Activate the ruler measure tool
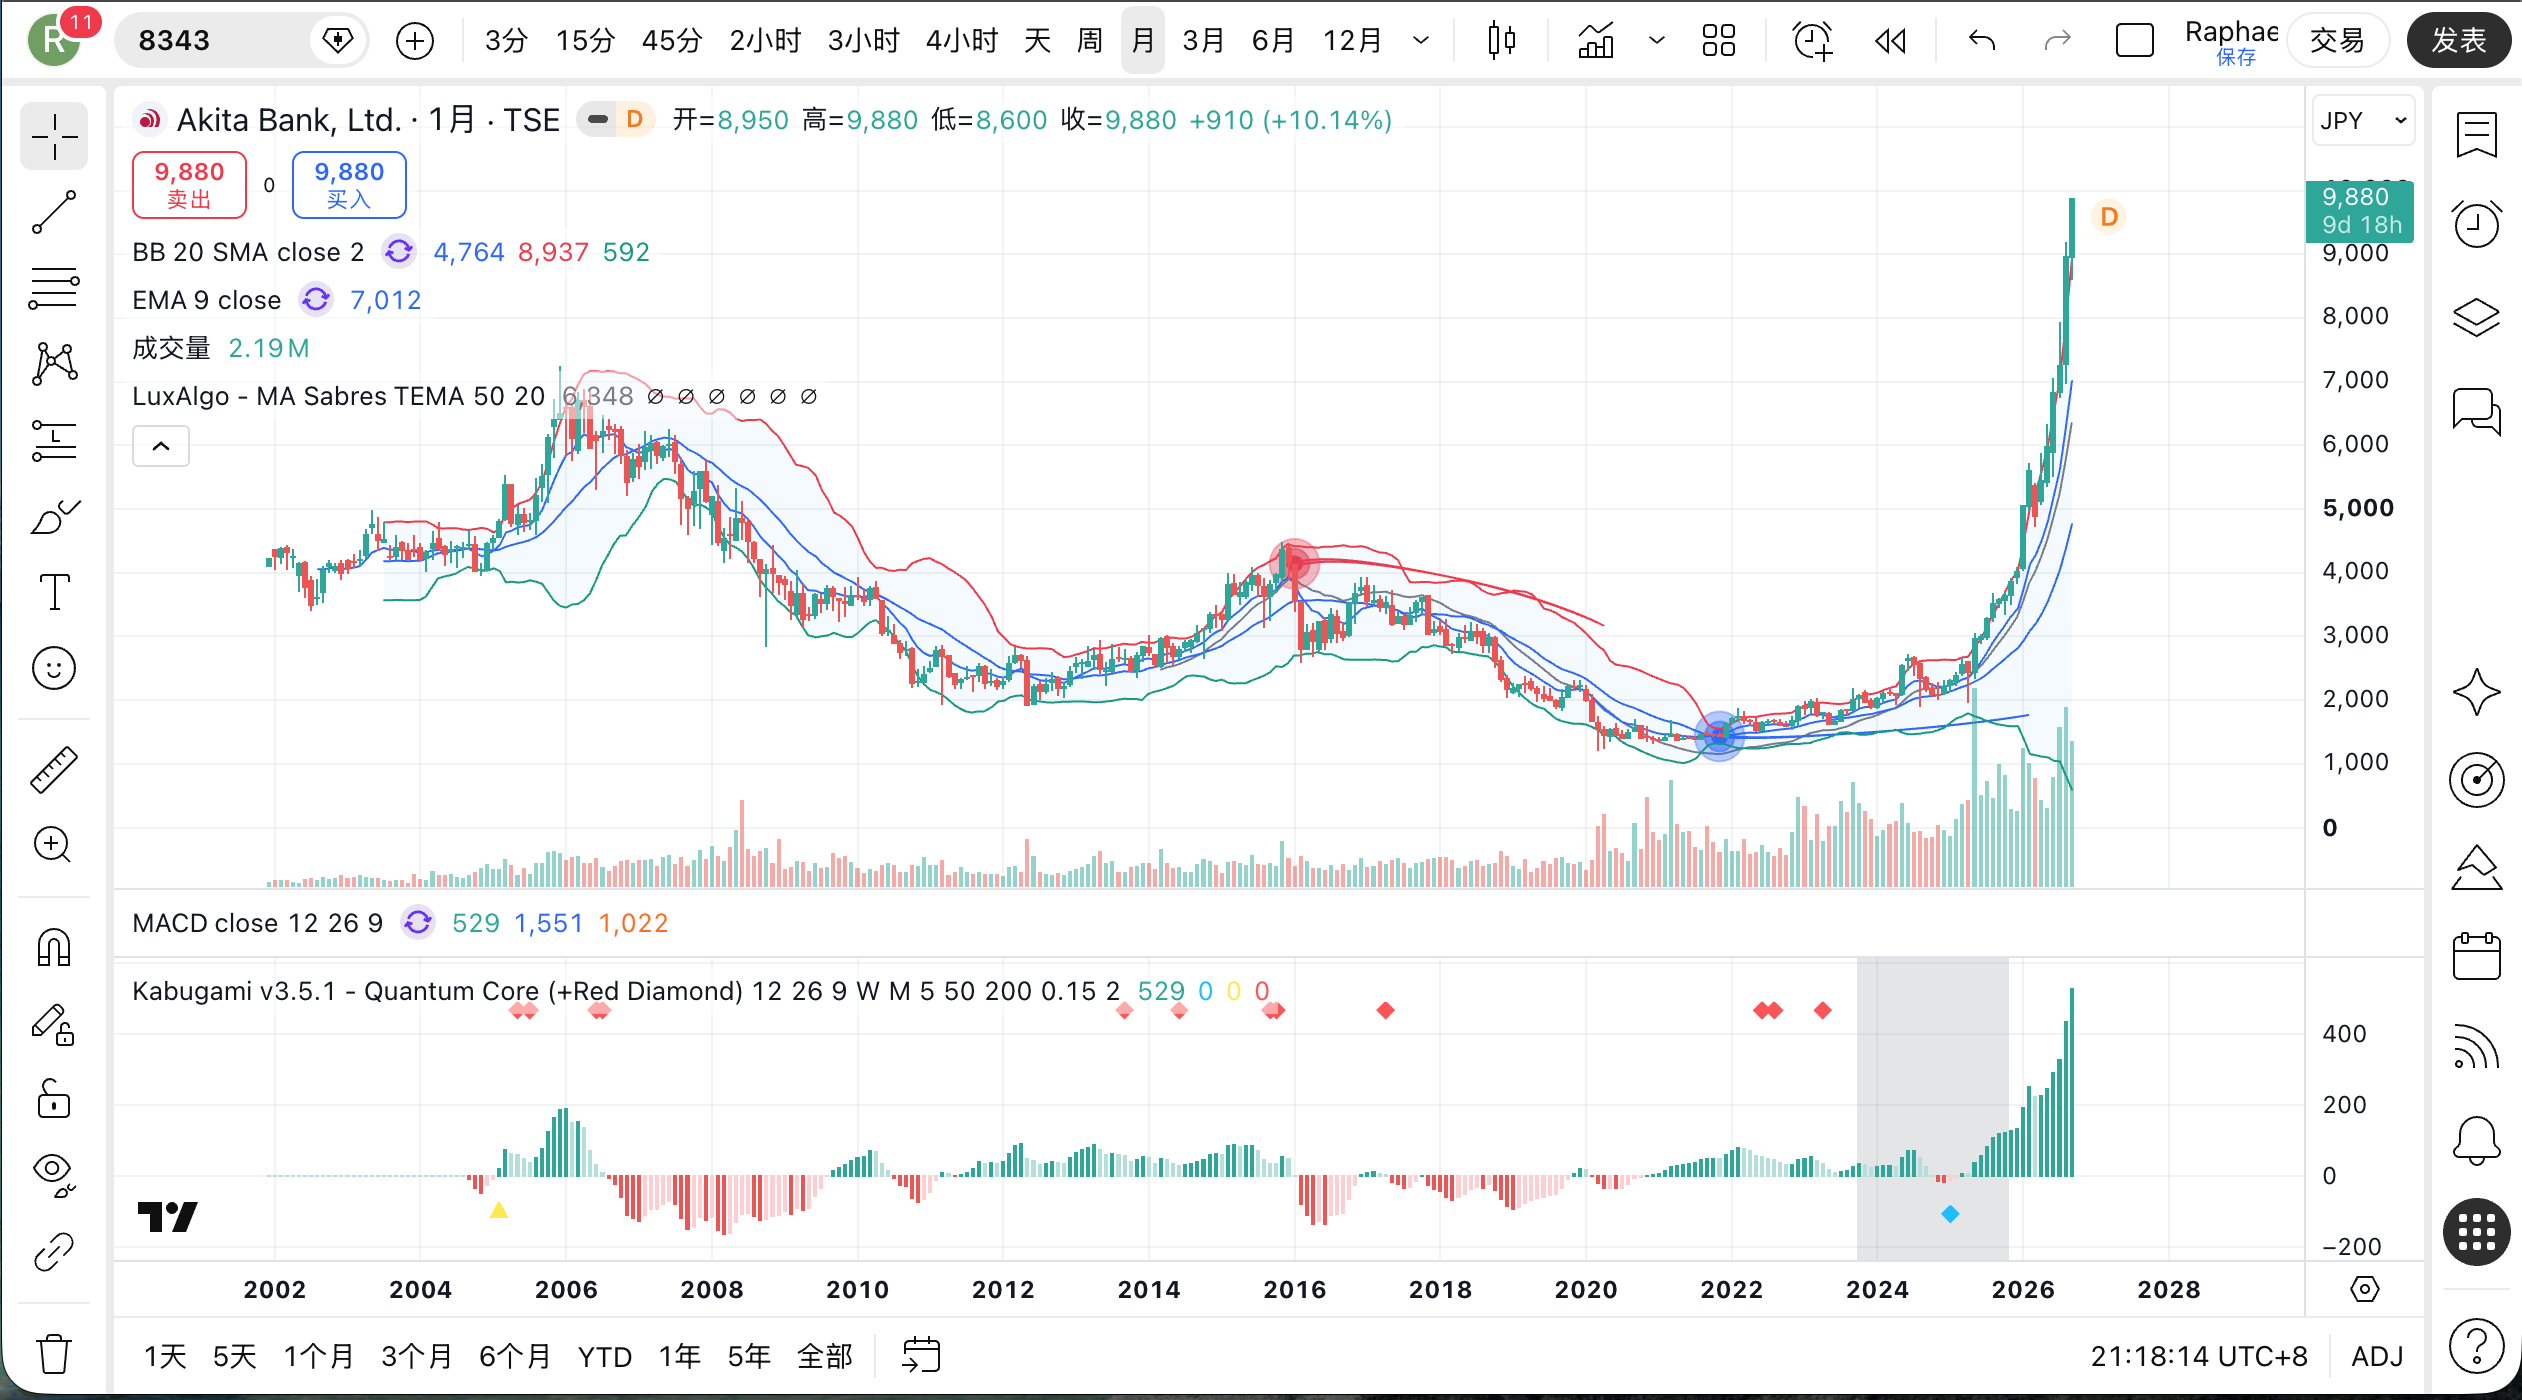 pyautogui.click(x=54, y=769)
